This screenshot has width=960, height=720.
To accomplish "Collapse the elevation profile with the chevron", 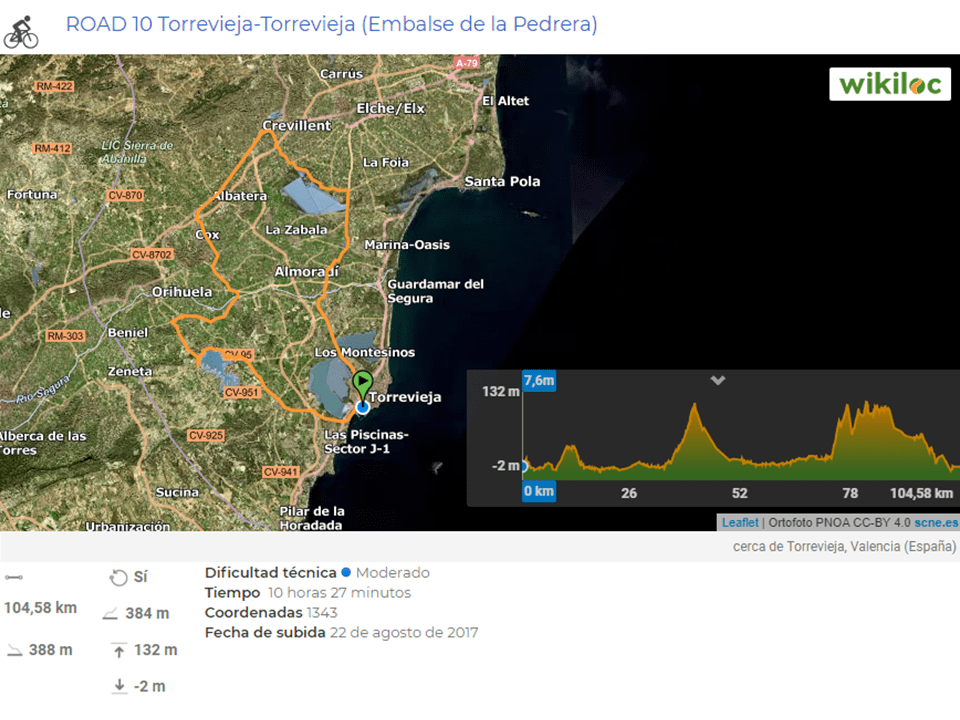I will click(x=717, y=380).
